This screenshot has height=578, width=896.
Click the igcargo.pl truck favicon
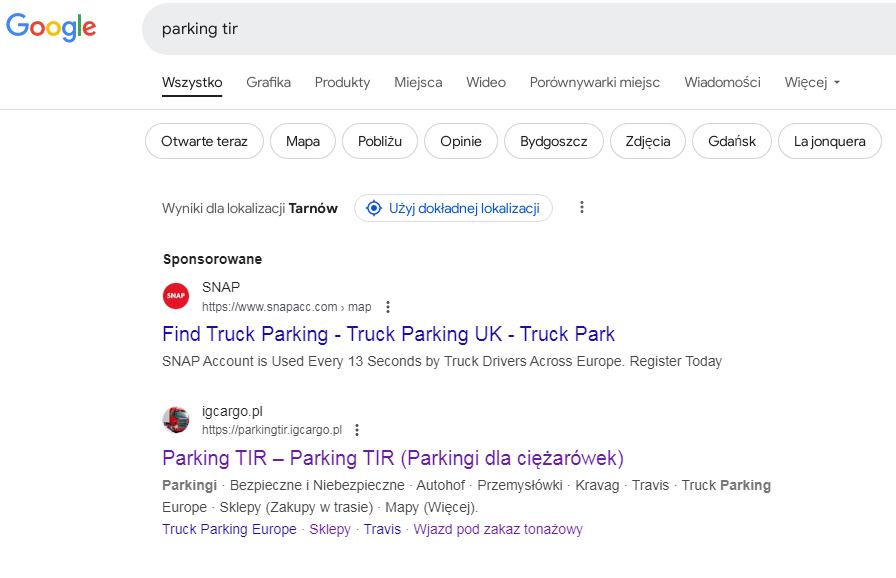176,420
